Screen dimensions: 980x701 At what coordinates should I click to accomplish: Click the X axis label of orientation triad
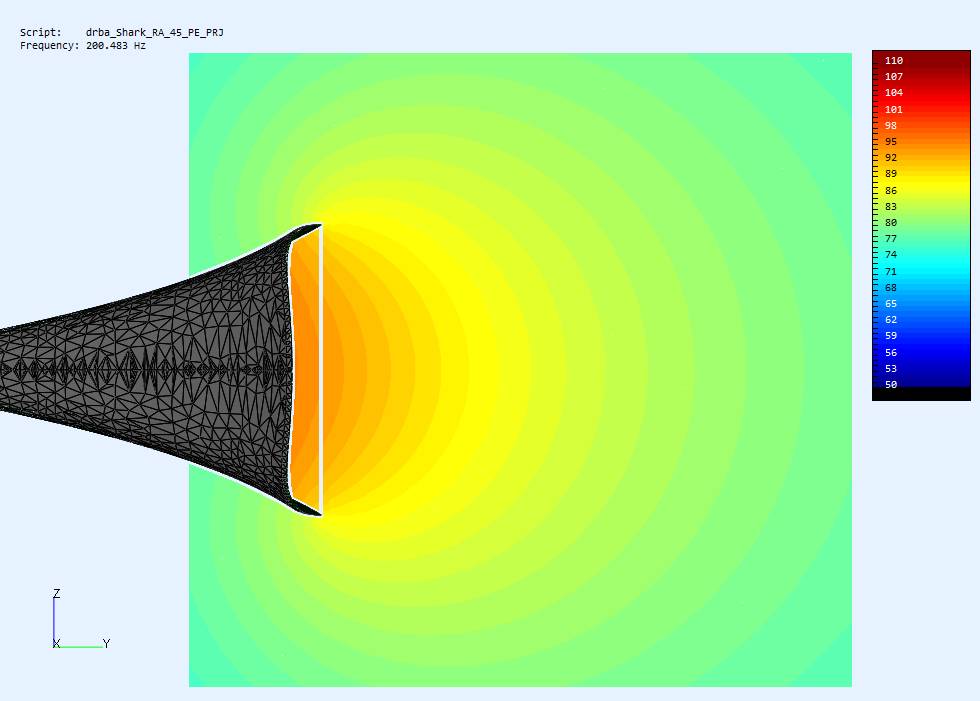56,644
